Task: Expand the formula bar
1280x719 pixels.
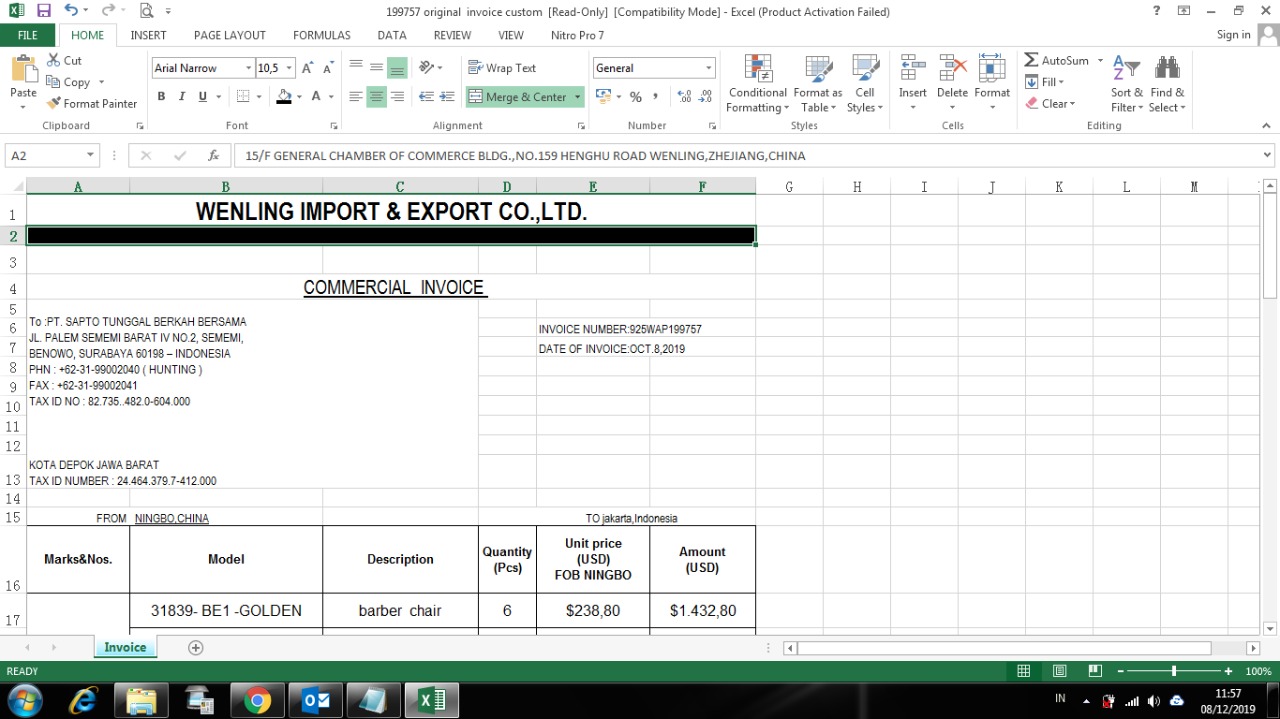Action: [x=1268, y=156]
